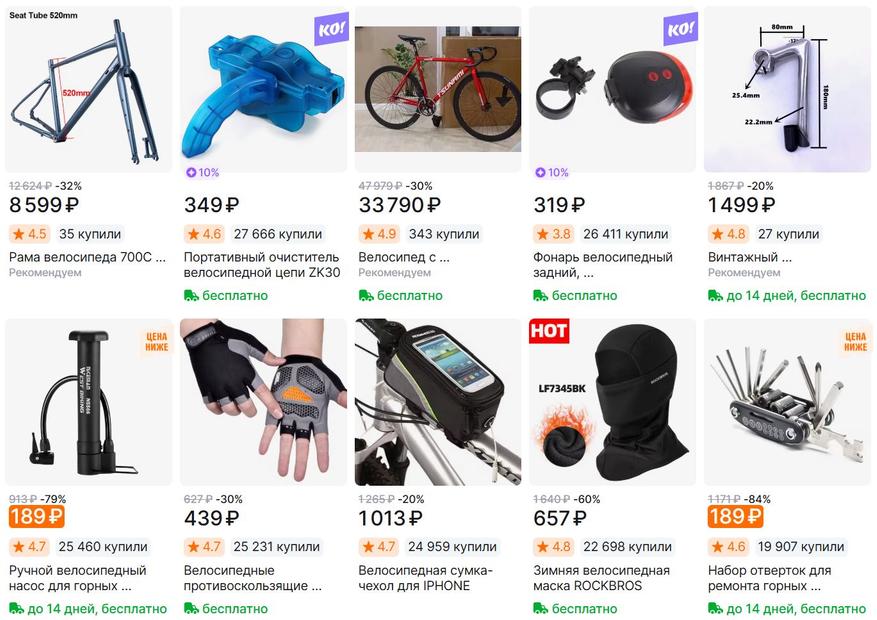Open the red bicycle product photo

pyautogui.click(x=438, y=89)
